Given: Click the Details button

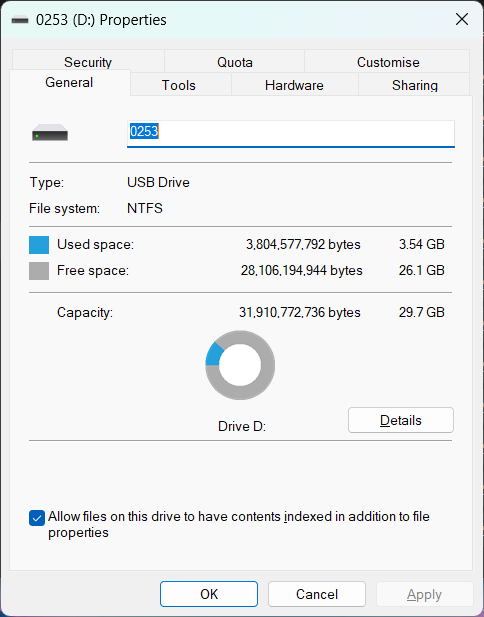Looking at the screenshot, I should click(401, 420).
